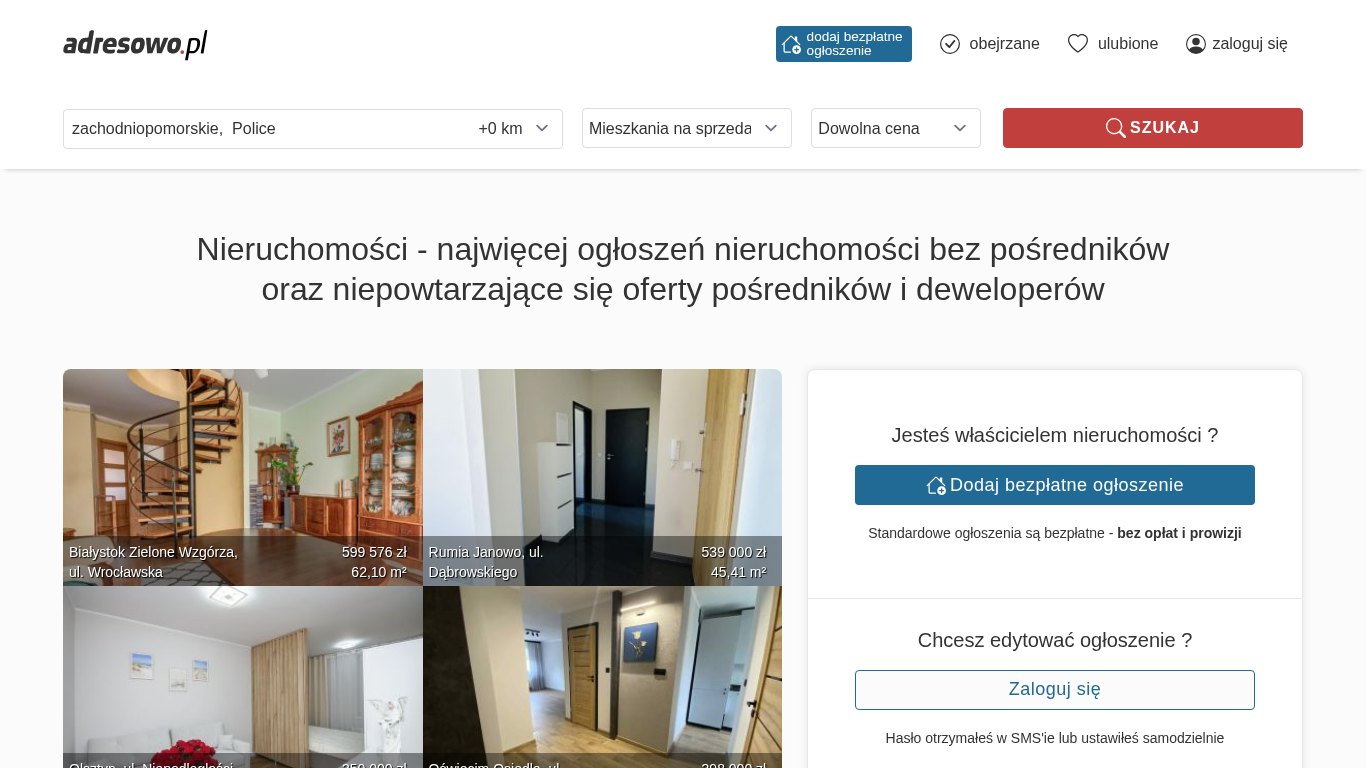The image size is (1366, 768).
Task: Open the Dowolna cena price dropdown
Action: [896, 128]
